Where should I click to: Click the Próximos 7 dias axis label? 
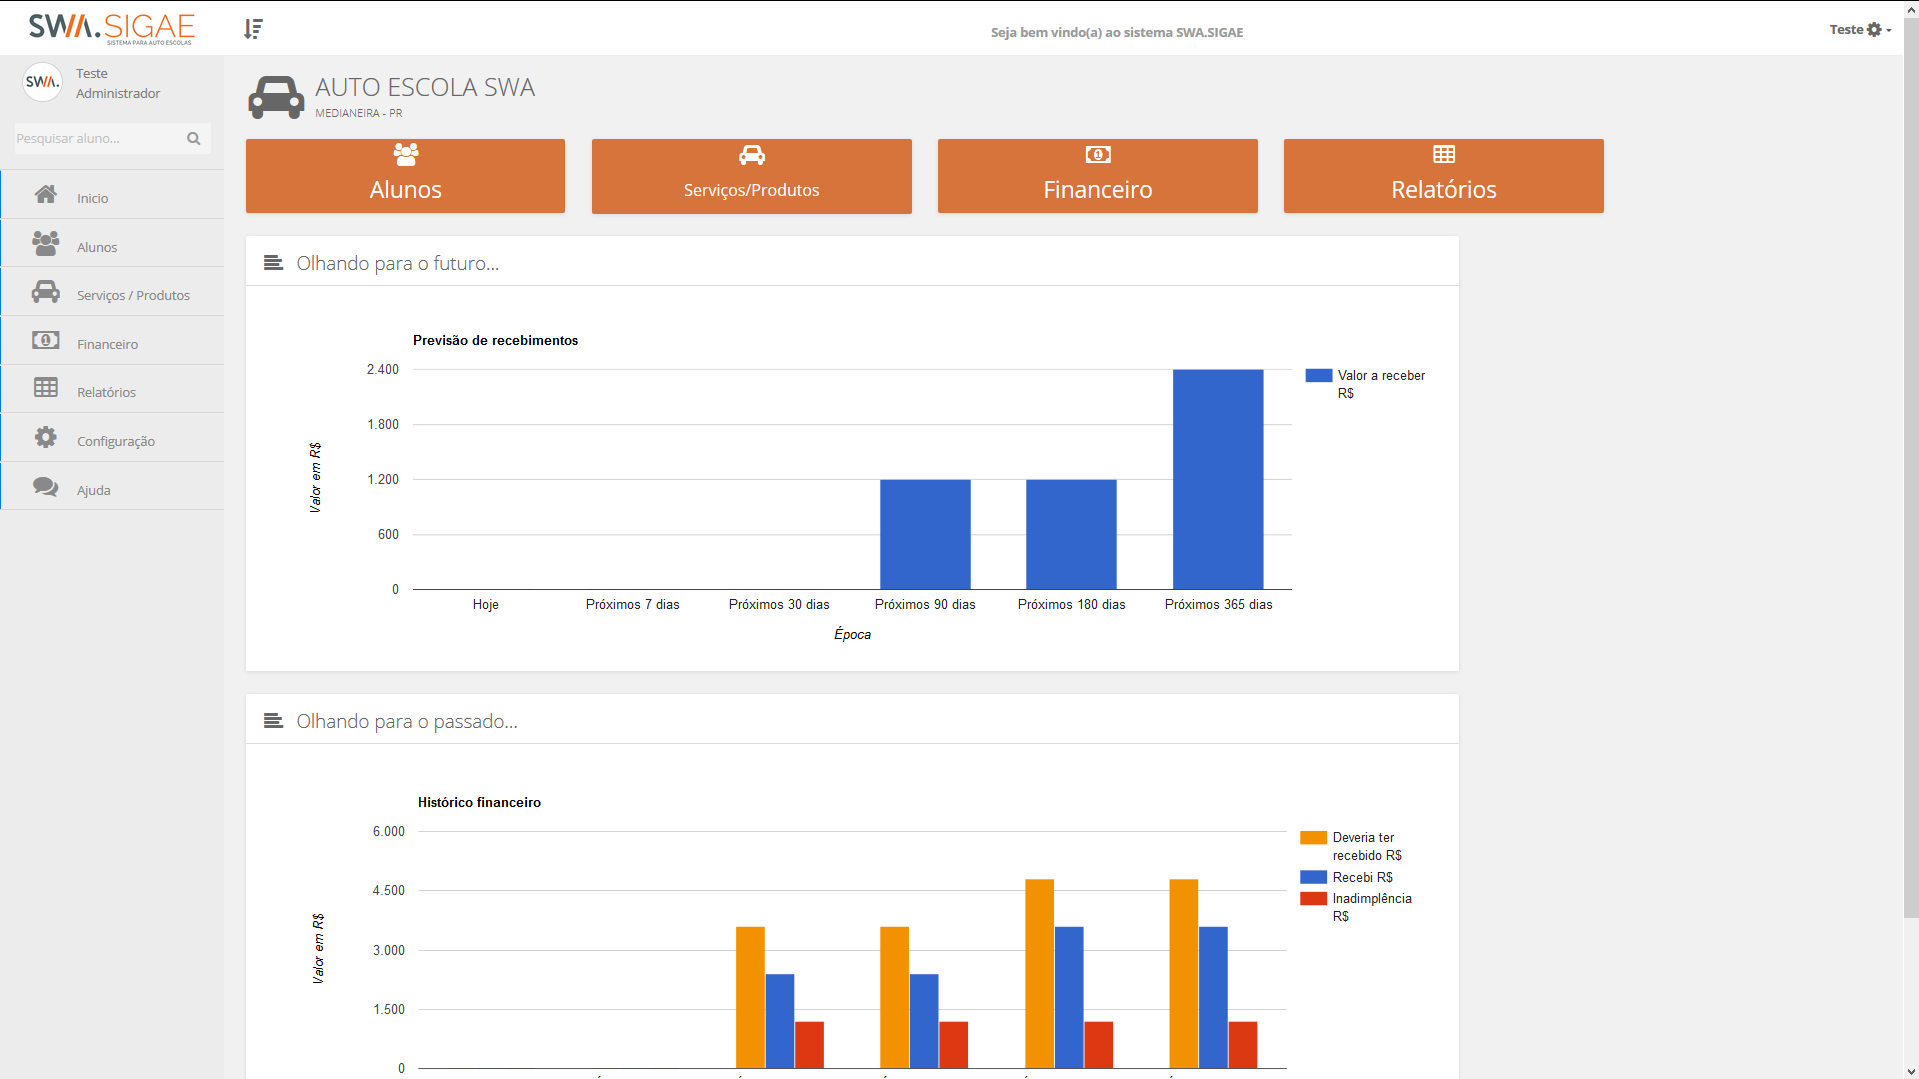click(x=632, y=605)
